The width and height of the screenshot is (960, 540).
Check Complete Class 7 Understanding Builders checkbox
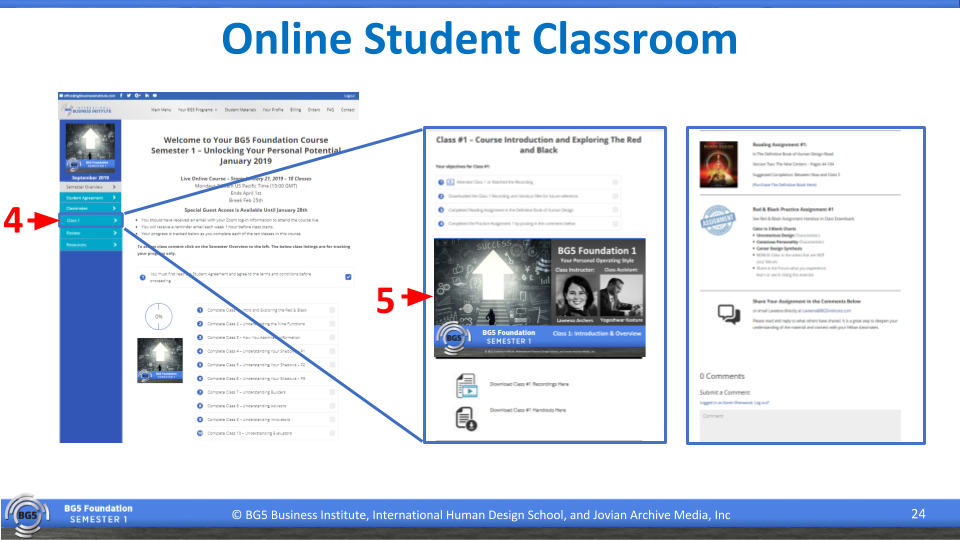tap(332, 392)
